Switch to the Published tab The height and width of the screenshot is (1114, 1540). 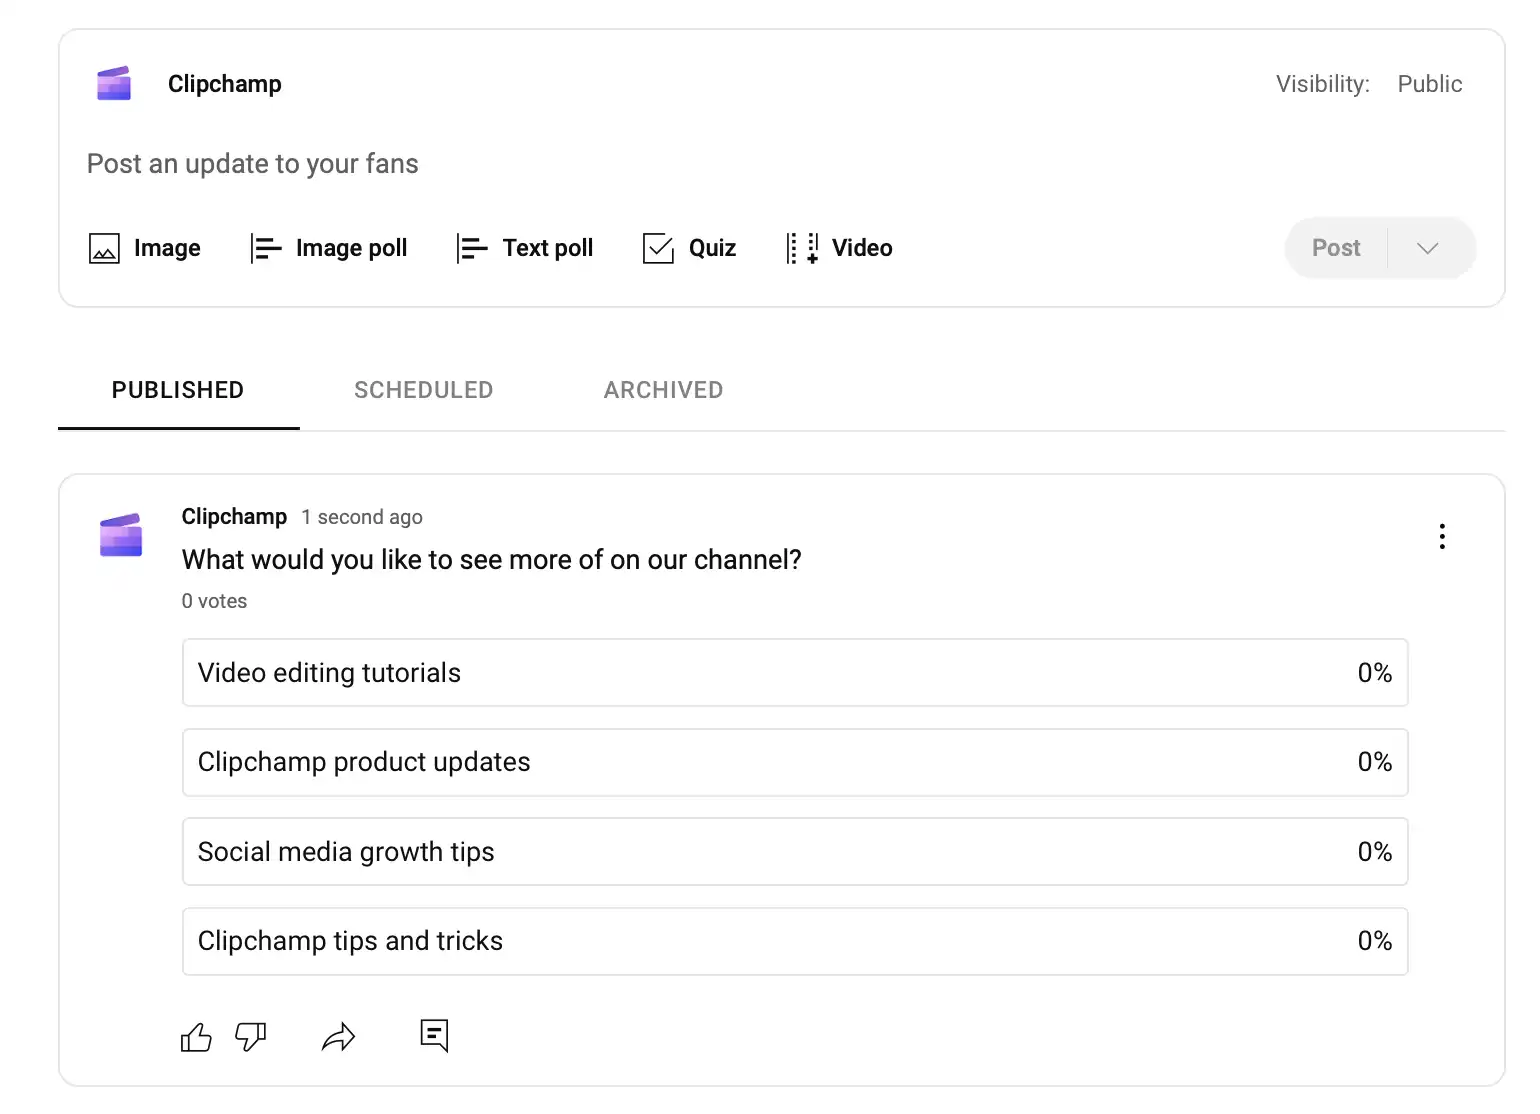pyautogui.click(x=178, y=390)
